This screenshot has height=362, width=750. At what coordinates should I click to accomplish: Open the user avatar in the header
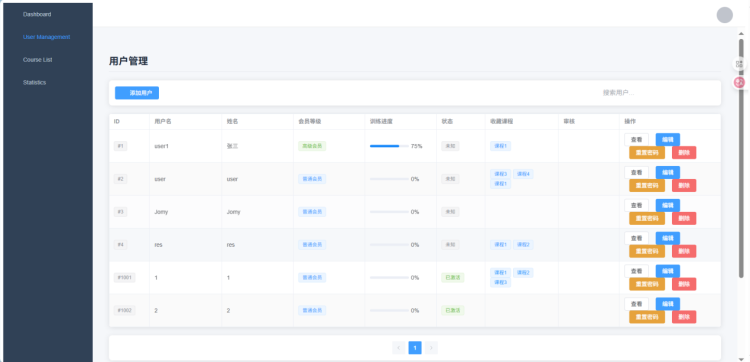(724, 15)
